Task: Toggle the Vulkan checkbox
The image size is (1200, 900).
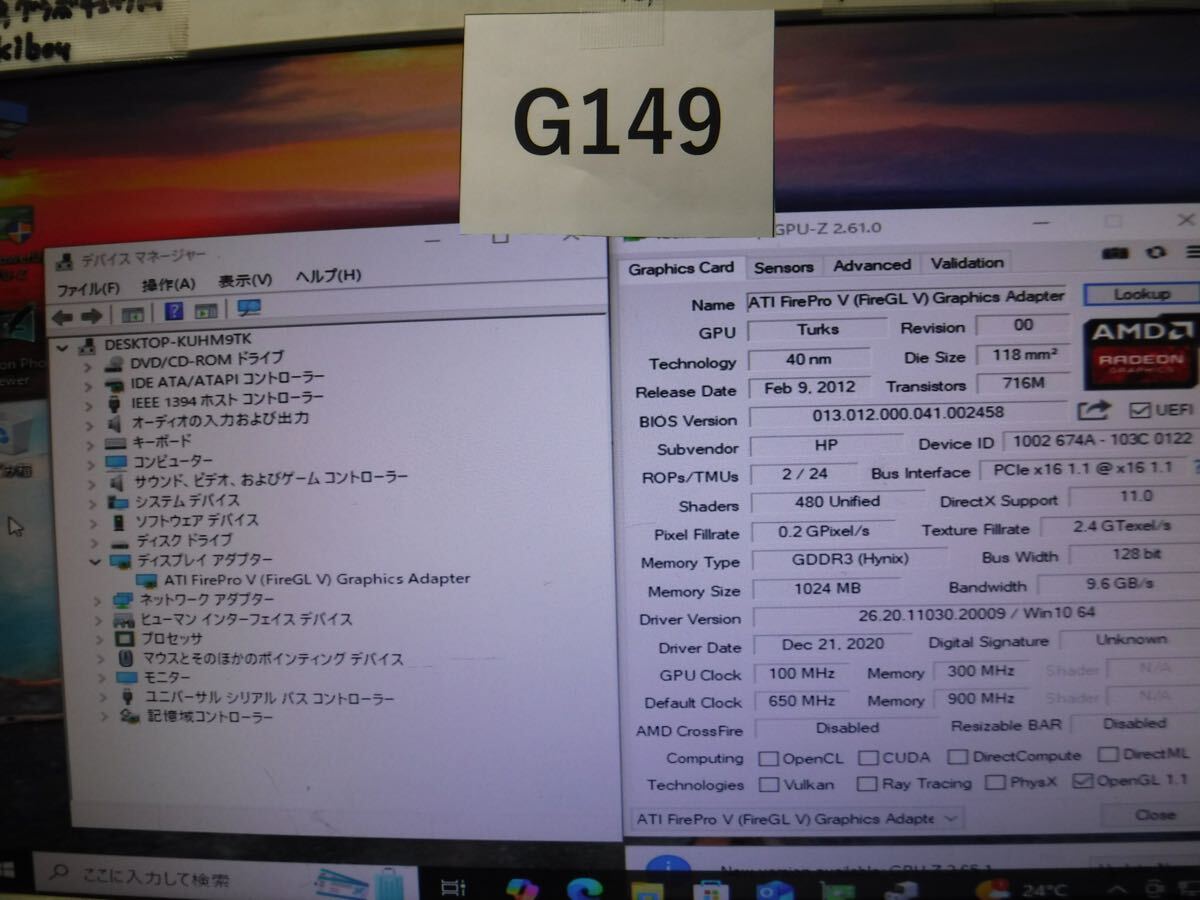Action: click(x=768, y=785)
